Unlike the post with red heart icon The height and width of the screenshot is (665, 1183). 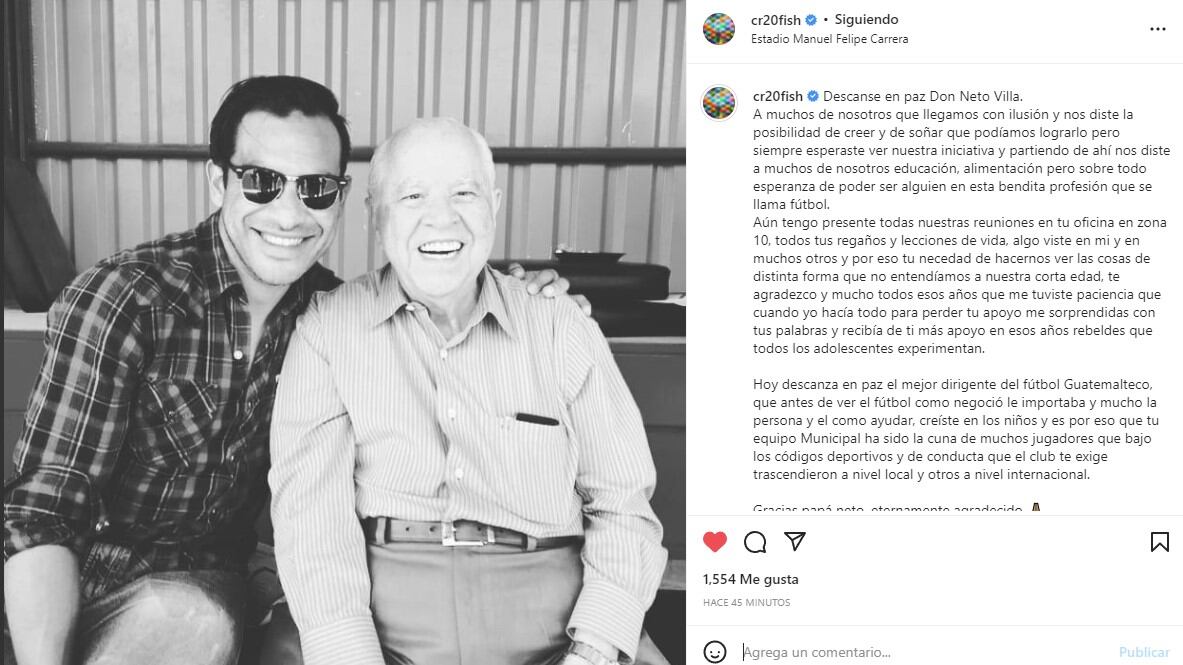(714, 542)
